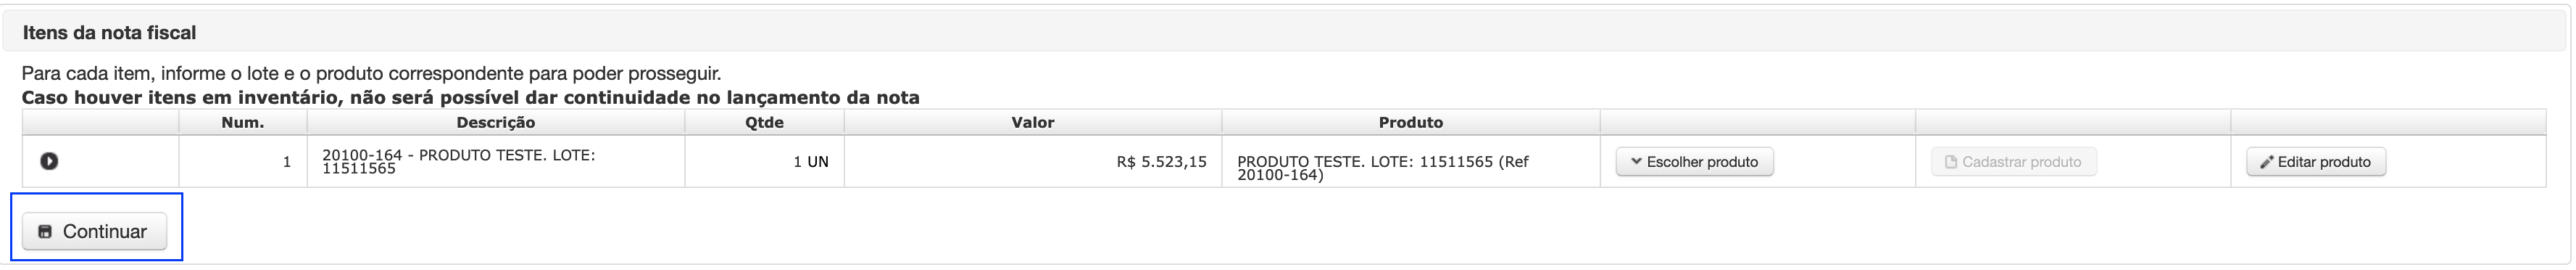Click the Continuar button
This screenshot has width=2576, height=270.
[x=94, y=232]
